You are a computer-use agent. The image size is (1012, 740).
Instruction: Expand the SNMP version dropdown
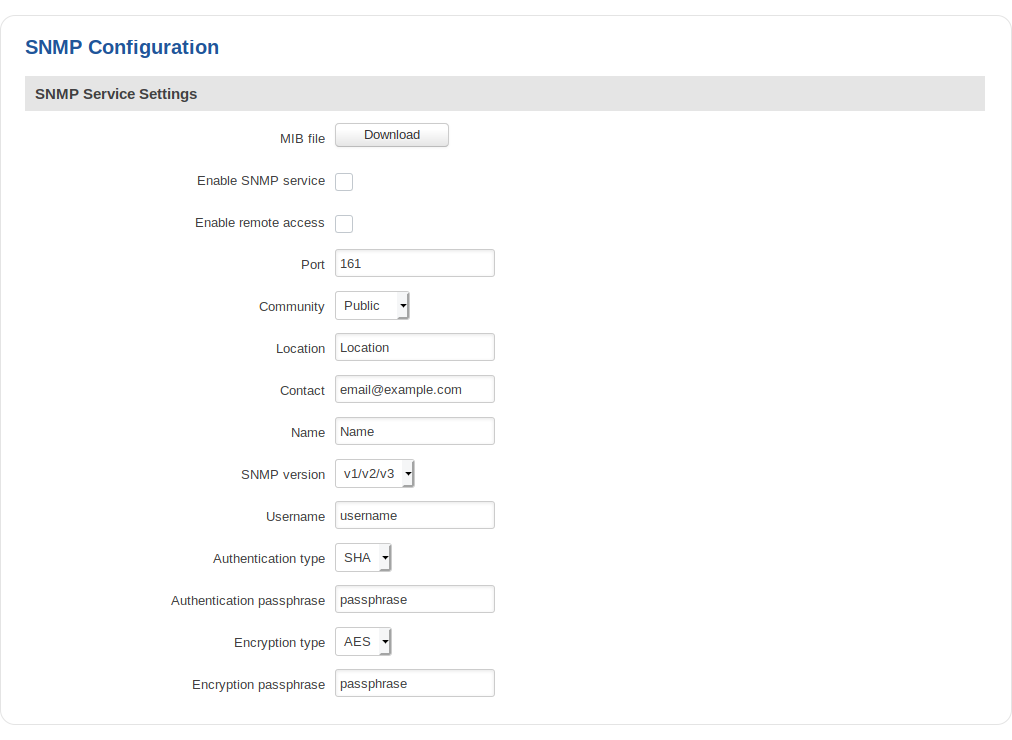[x=374, y=474]
